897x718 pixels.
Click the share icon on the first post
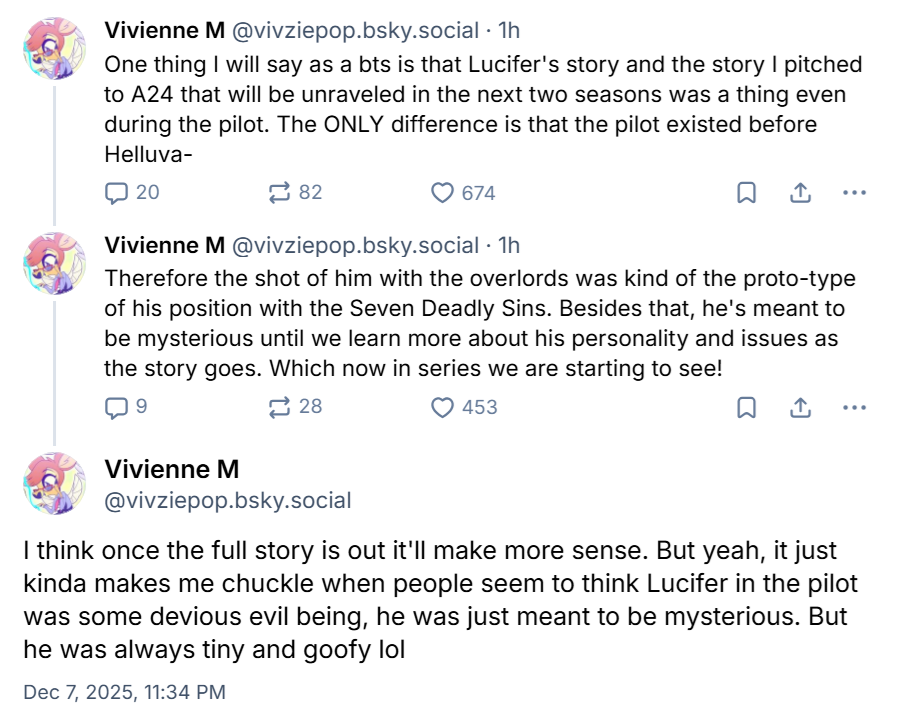tap(799, 192)
